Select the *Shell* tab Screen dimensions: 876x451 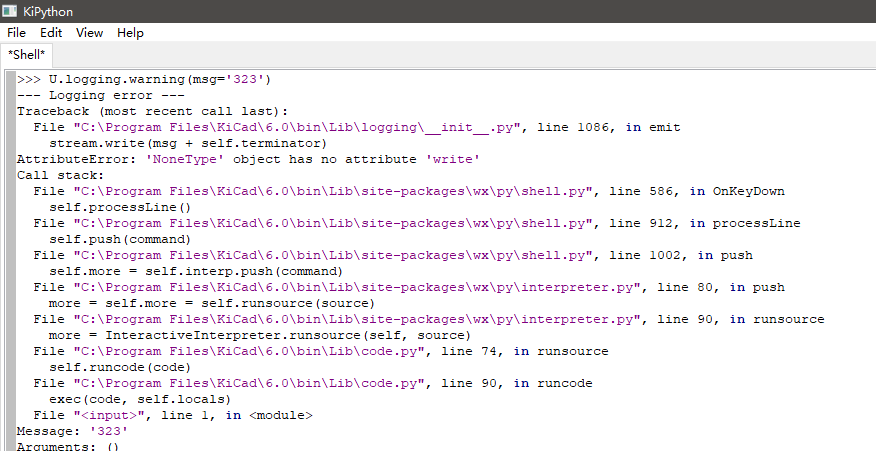(x=26, y=55)
